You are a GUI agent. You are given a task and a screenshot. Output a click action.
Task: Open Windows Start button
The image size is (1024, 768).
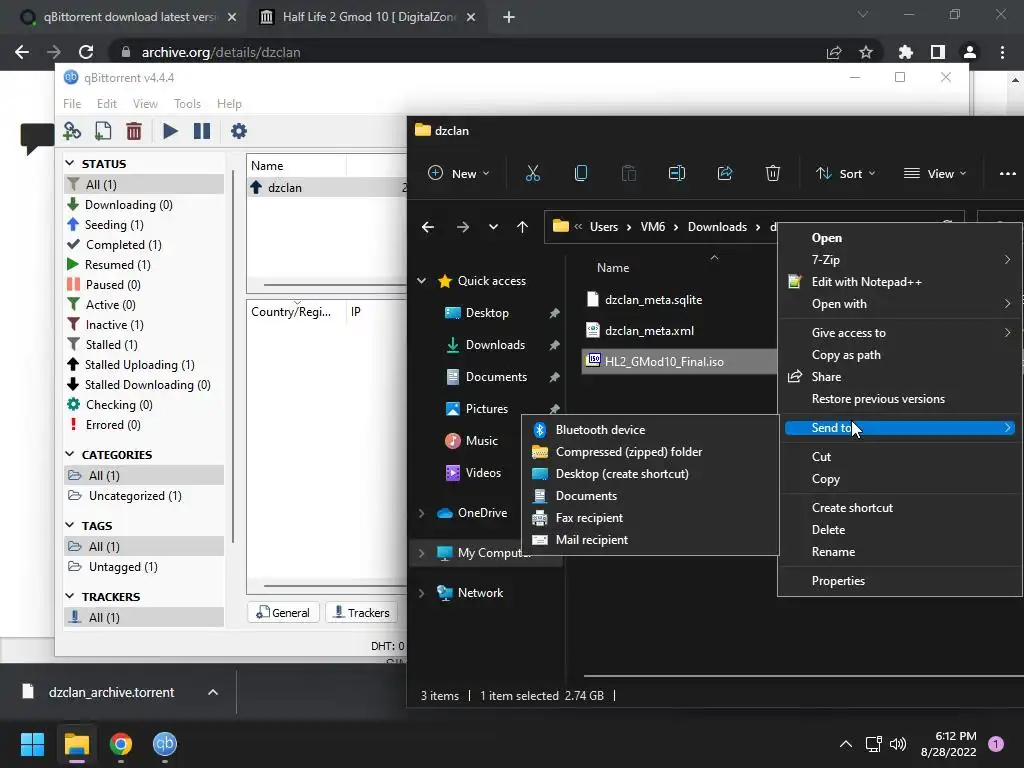[32, 744]
